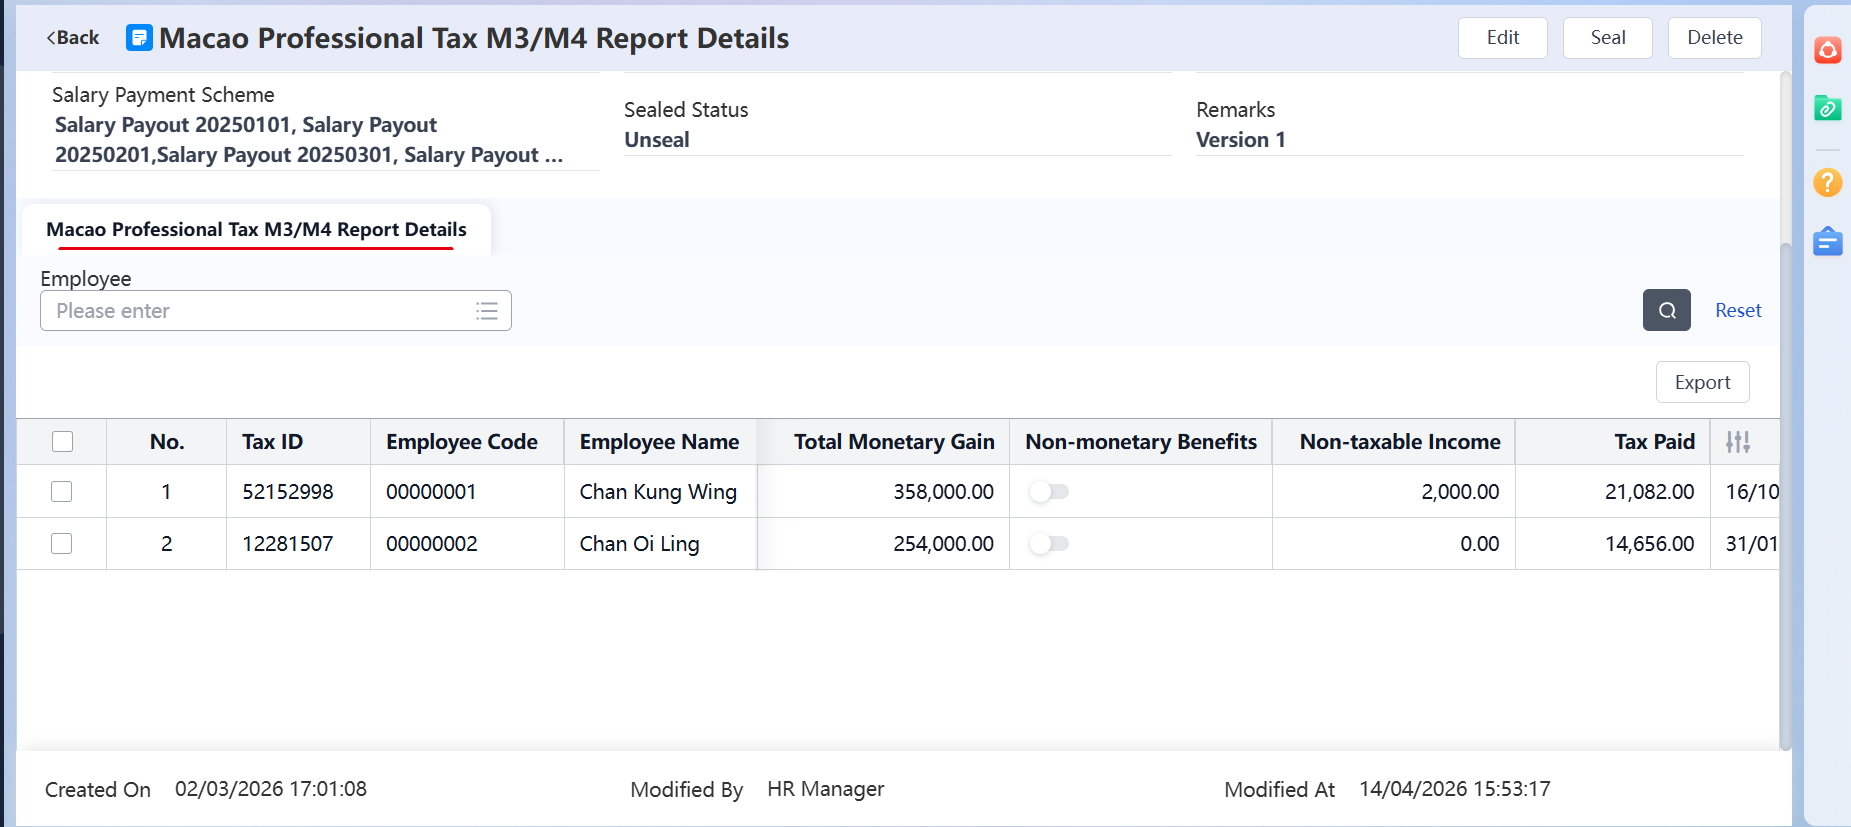The height and width of the screenshot is (827, 1851).
Task: Click the search magnifier icon button
Action: [x=1666, y=310]
